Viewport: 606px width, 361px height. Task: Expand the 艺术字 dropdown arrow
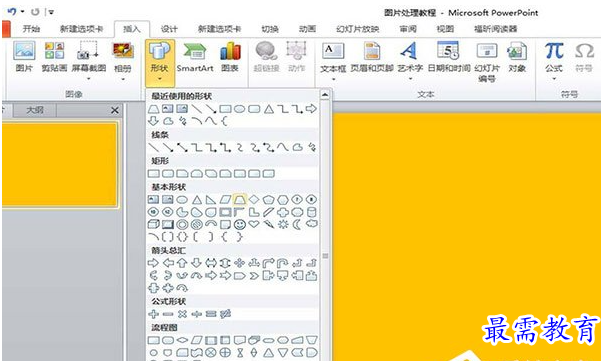pos(410,80)
